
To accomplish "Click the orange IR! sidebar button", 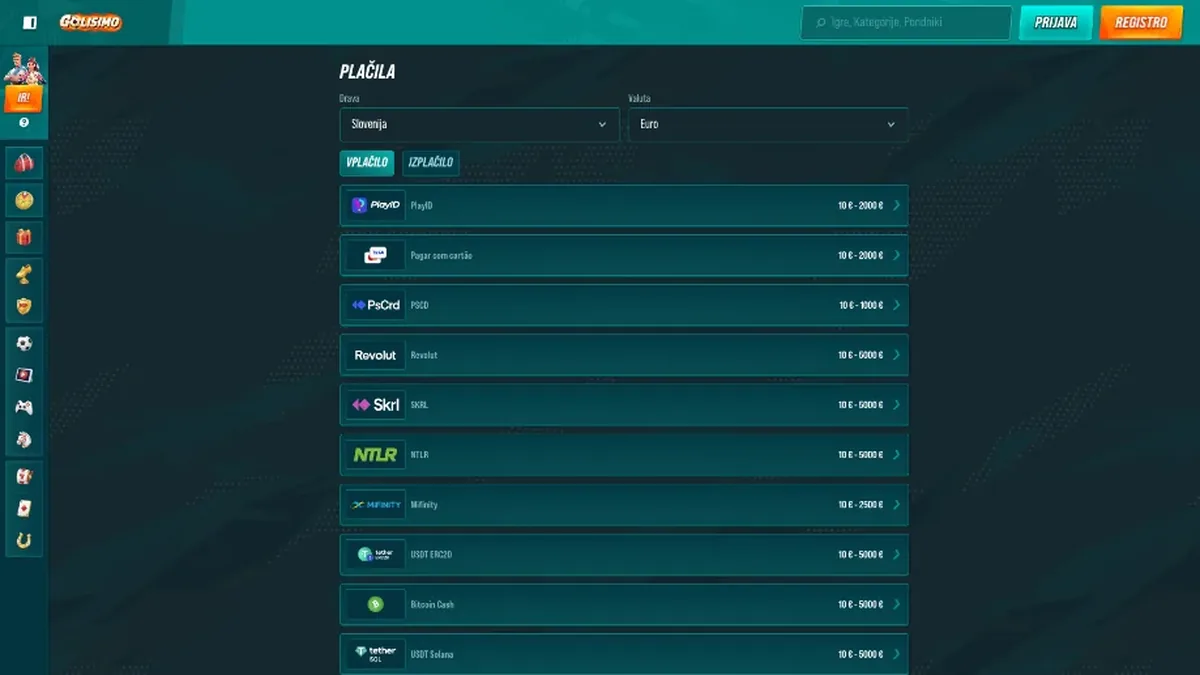I will click(24, 98).
